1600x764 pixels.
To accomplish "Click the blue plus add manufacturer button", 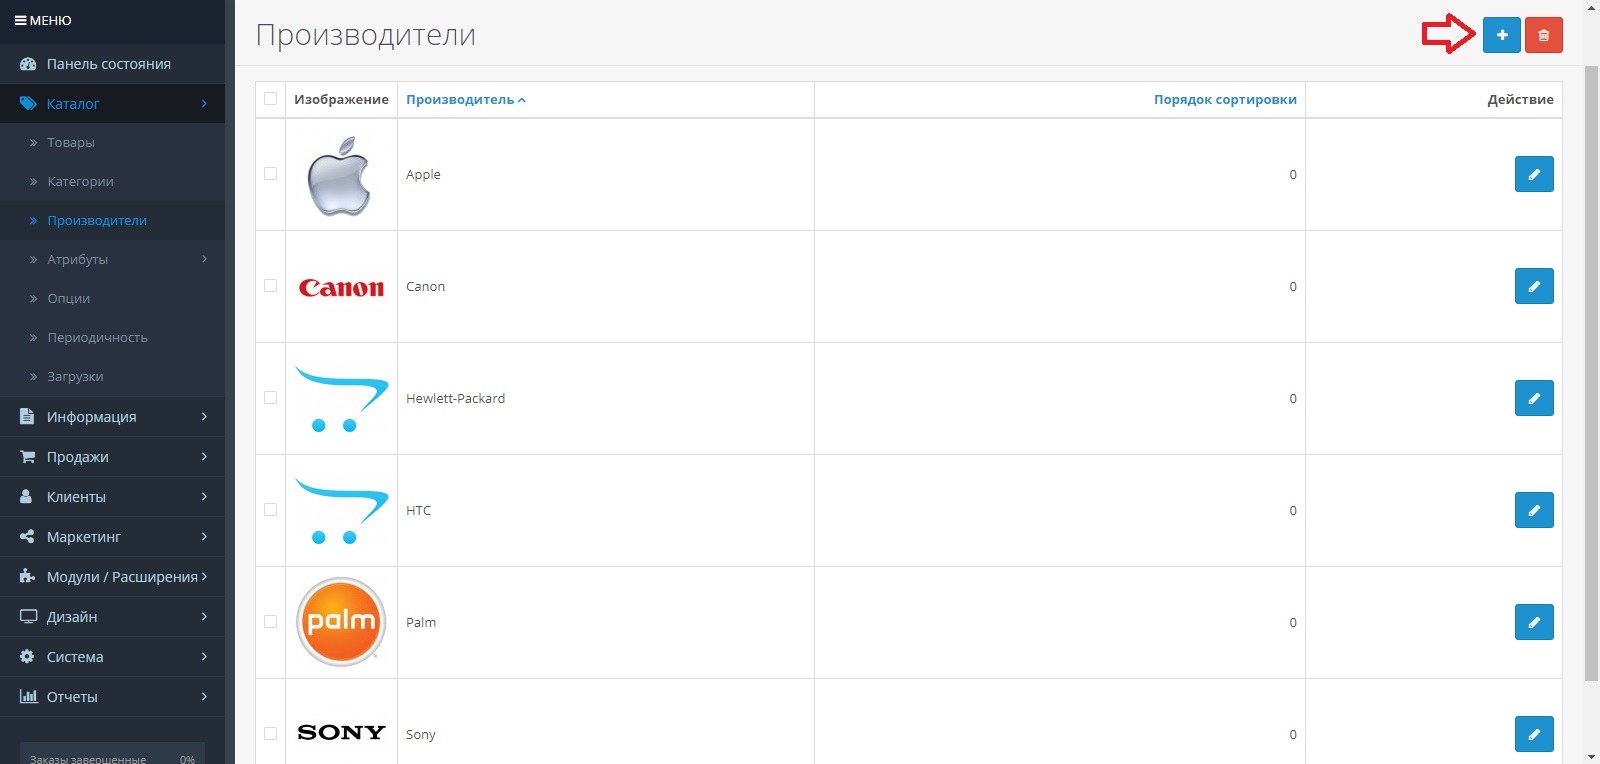I will [1501, 35].
